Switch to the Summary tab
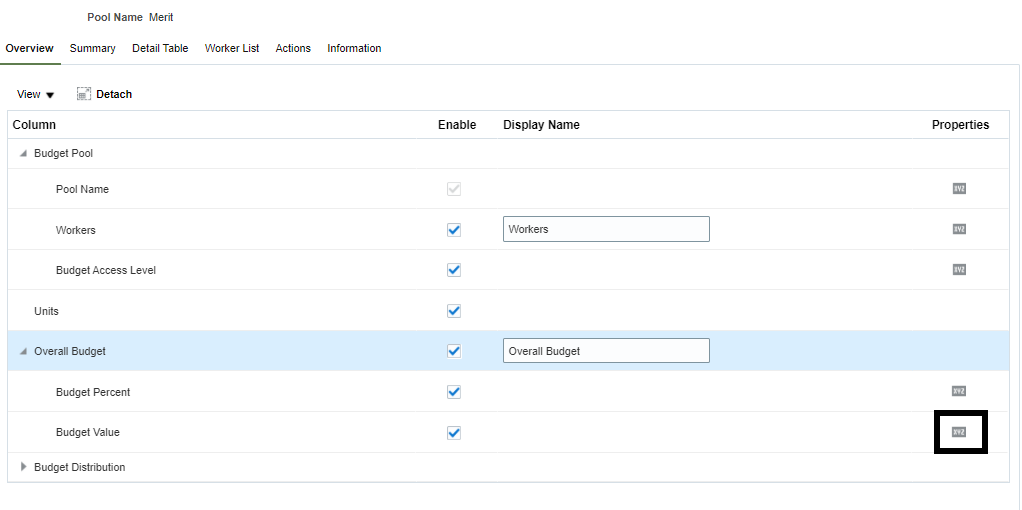This screenshot has height=510, width=1022. point(92,48)
